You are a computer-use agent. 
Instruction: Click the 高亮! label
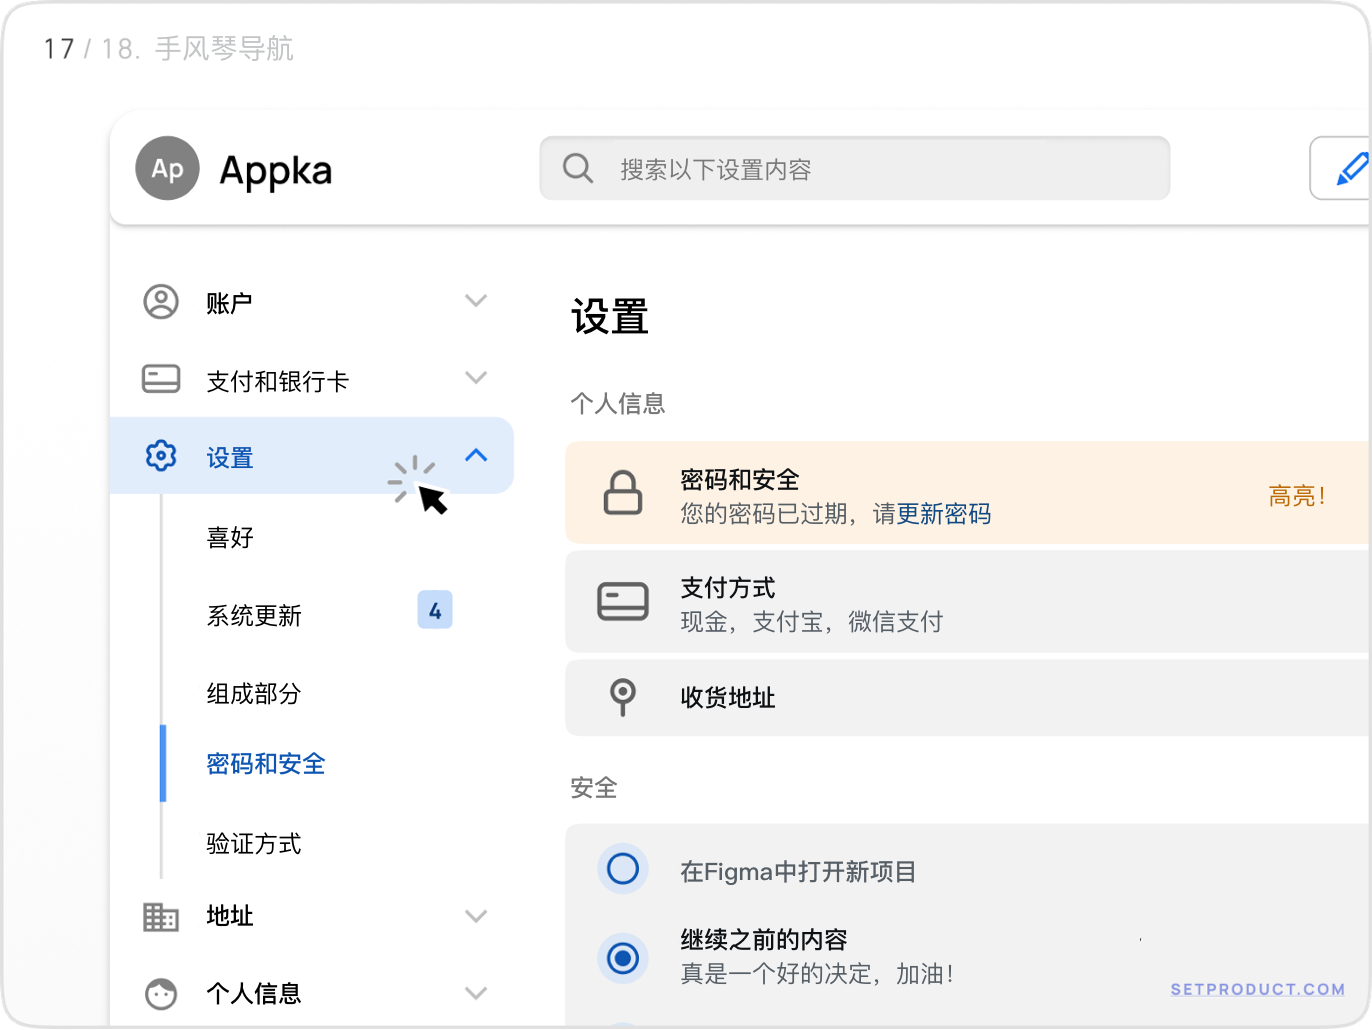pyautogui.click(x=1296, y=496)
